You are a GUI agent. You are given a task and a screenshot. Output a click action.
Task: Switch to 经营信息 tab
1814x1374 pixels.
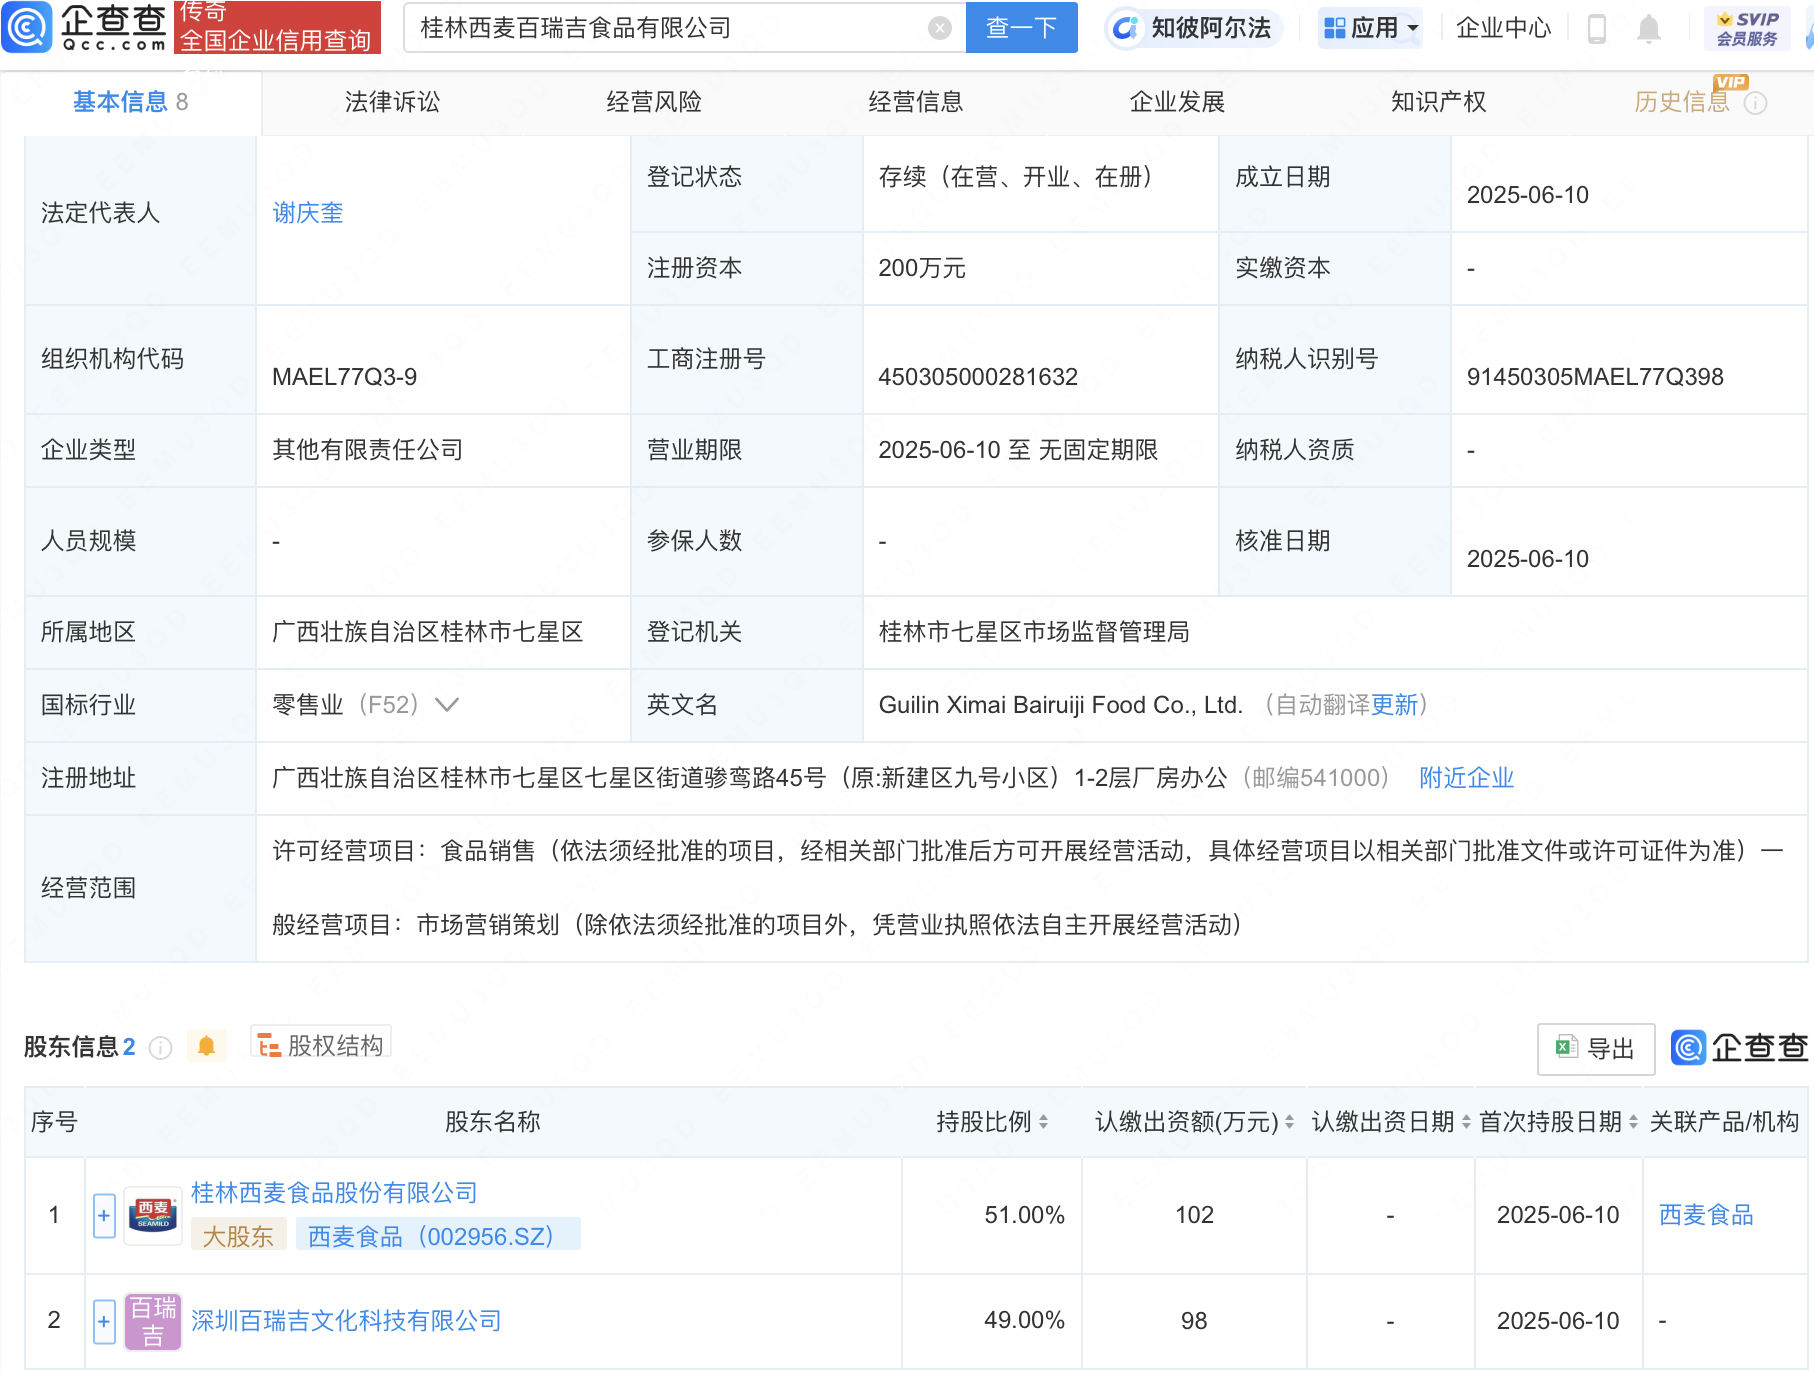(915, 102)
